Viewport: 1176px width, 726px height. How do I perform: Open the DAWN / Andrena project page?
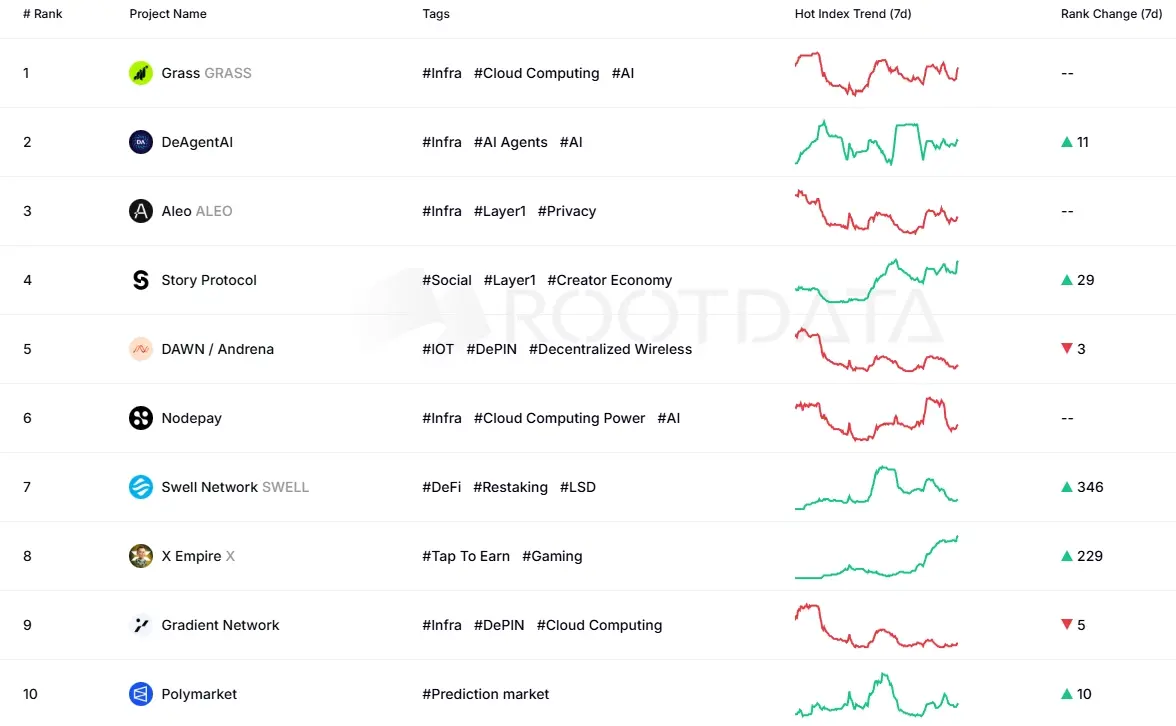[217, 349]
